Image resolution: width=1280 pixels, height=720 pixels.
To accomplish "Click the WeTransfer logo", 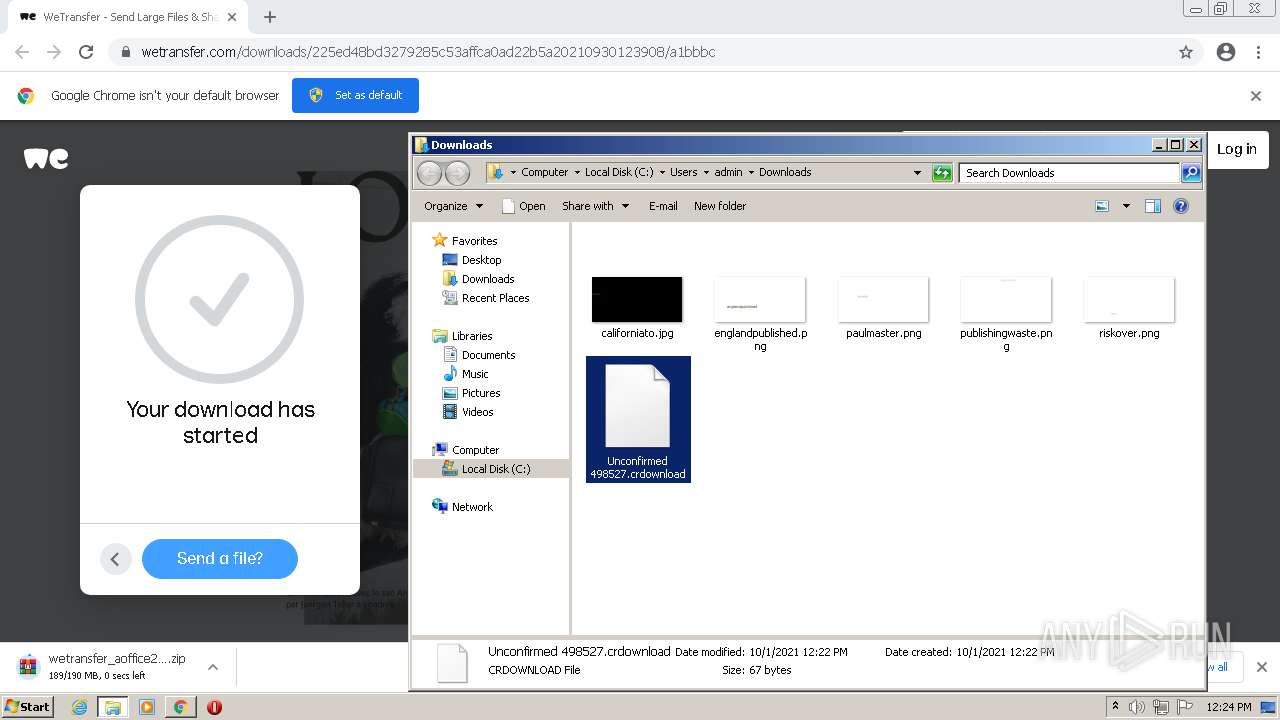I will 46,158.
